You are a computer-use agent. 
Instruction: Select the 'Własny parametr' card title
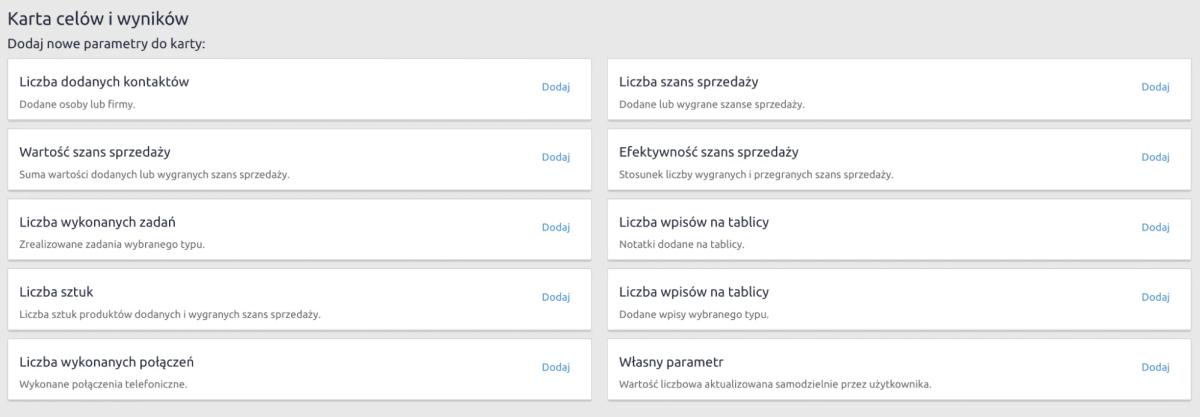(x=671, y=362)
